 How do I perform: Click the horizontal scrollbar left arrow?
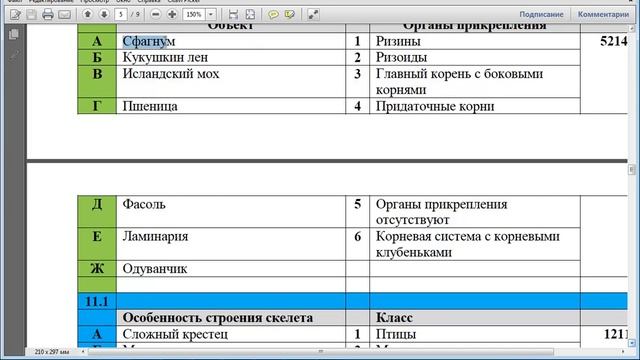(83, 351)
